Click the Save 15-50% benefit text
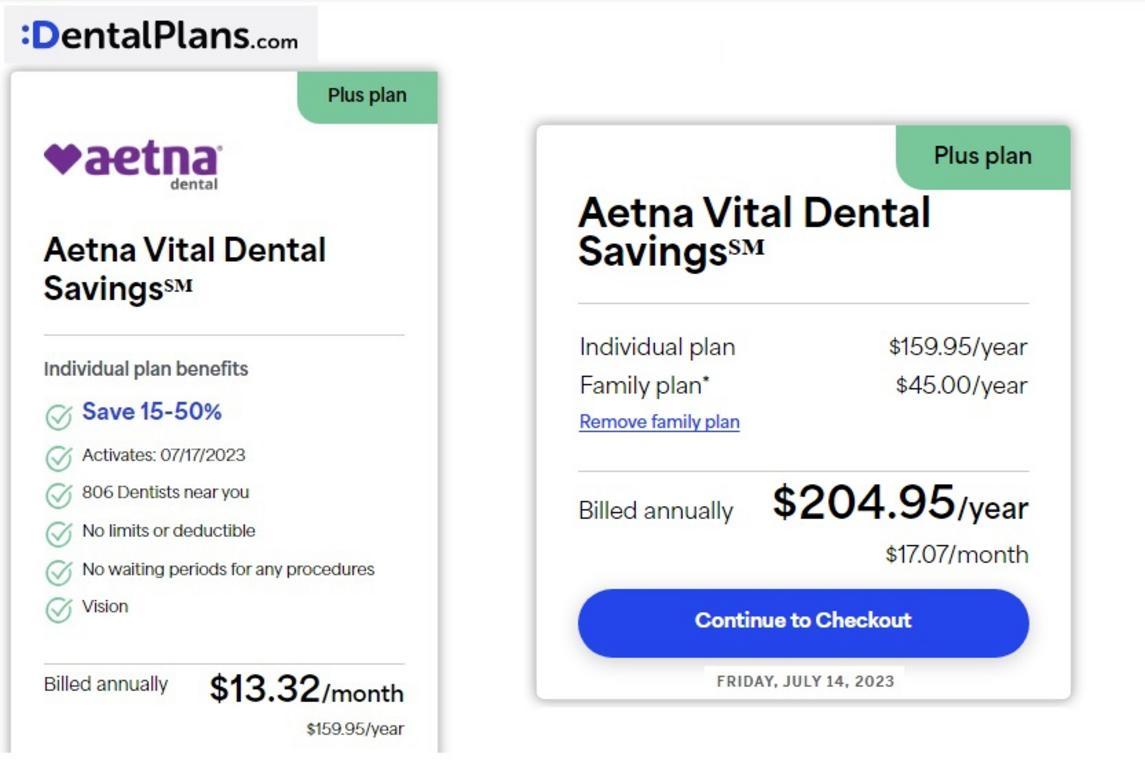Screen dimensions: 1145x760 pos(152,412)
